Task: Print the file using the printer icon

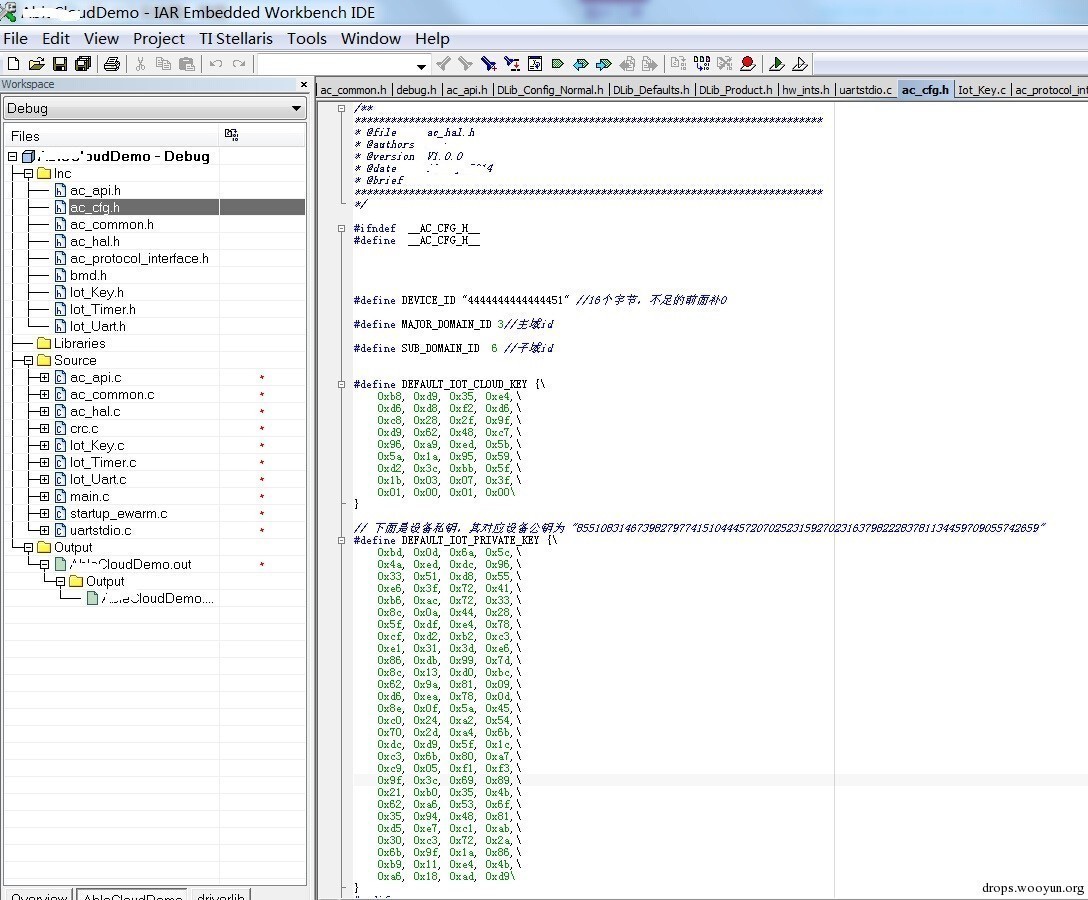Action: pyautogui.click(x=112, y=64)
